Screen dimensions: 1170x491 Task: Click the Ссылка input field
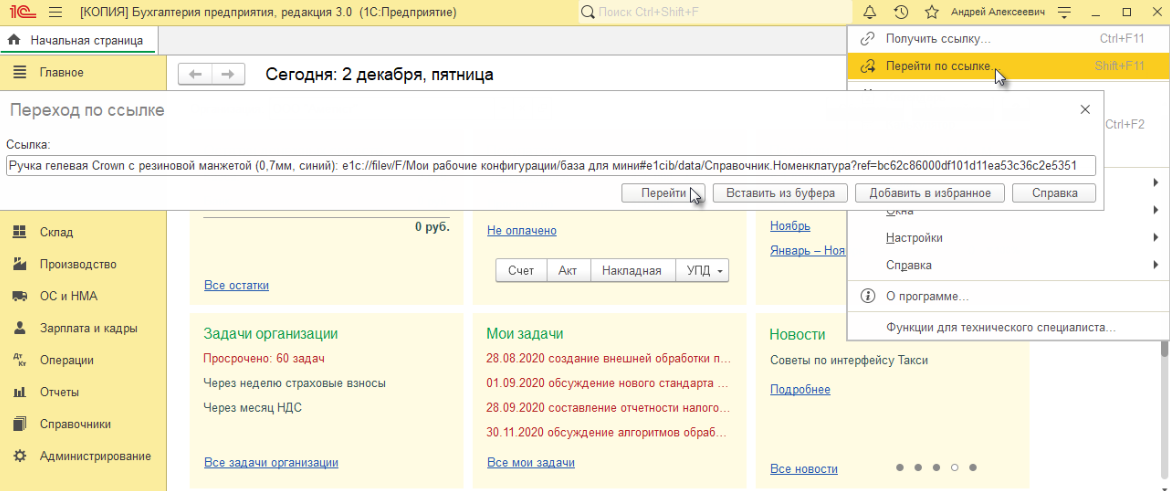pos(550,165)
